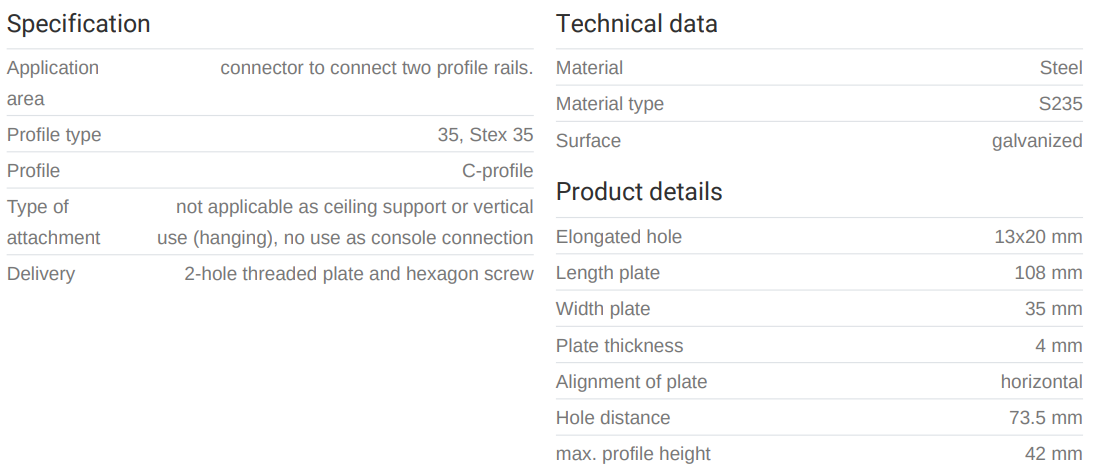The image size is (1100, 476).
Task: Click the Width plate value 35 mm
Action: click(1053, 309)
